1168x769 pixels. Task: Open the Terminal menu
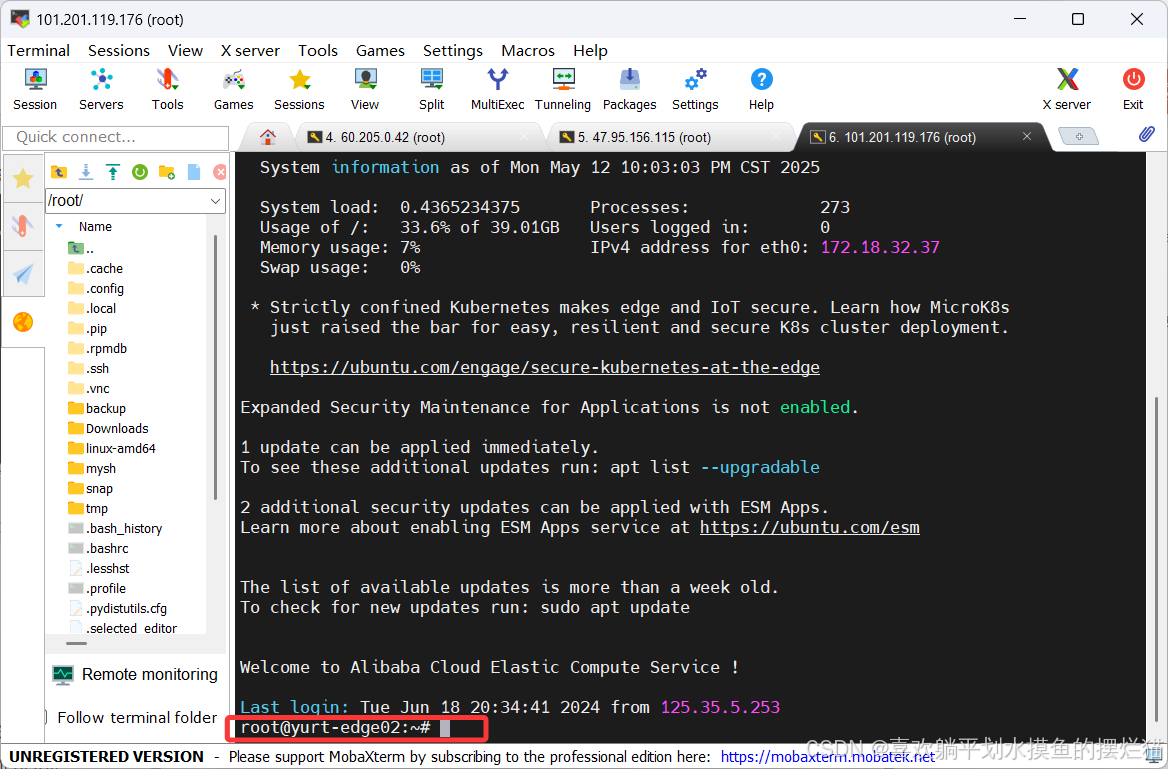[x=39, y=51]
